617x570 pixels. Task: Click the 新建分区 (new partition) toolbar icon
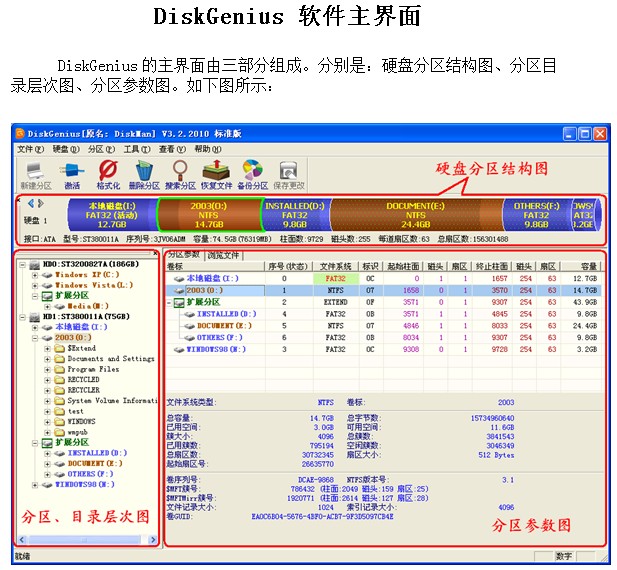35,175
